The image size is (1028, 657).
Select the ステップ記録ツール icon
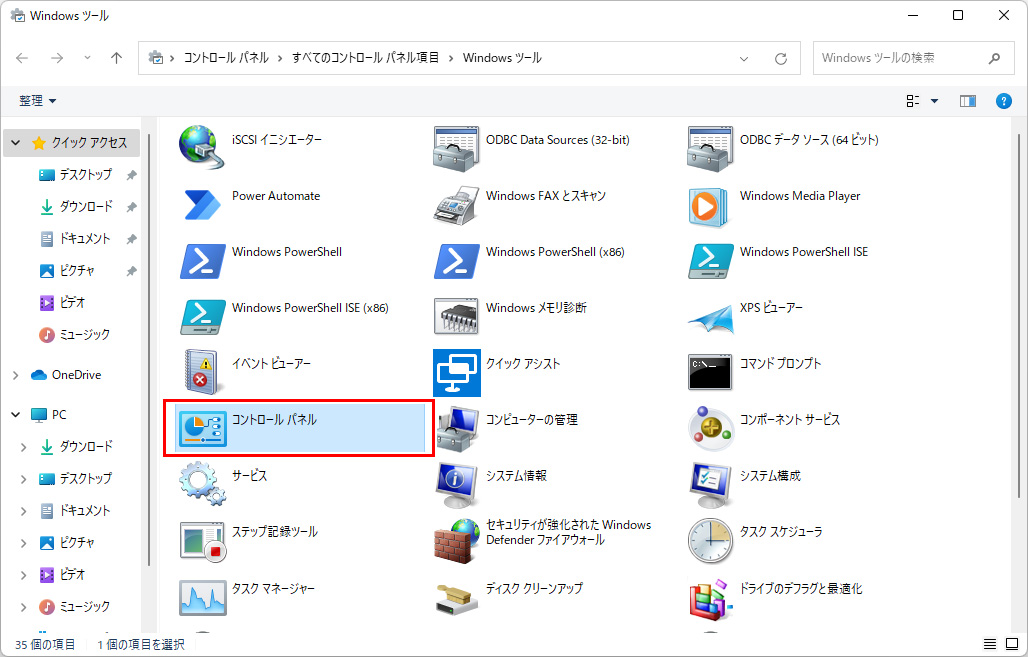203,542
